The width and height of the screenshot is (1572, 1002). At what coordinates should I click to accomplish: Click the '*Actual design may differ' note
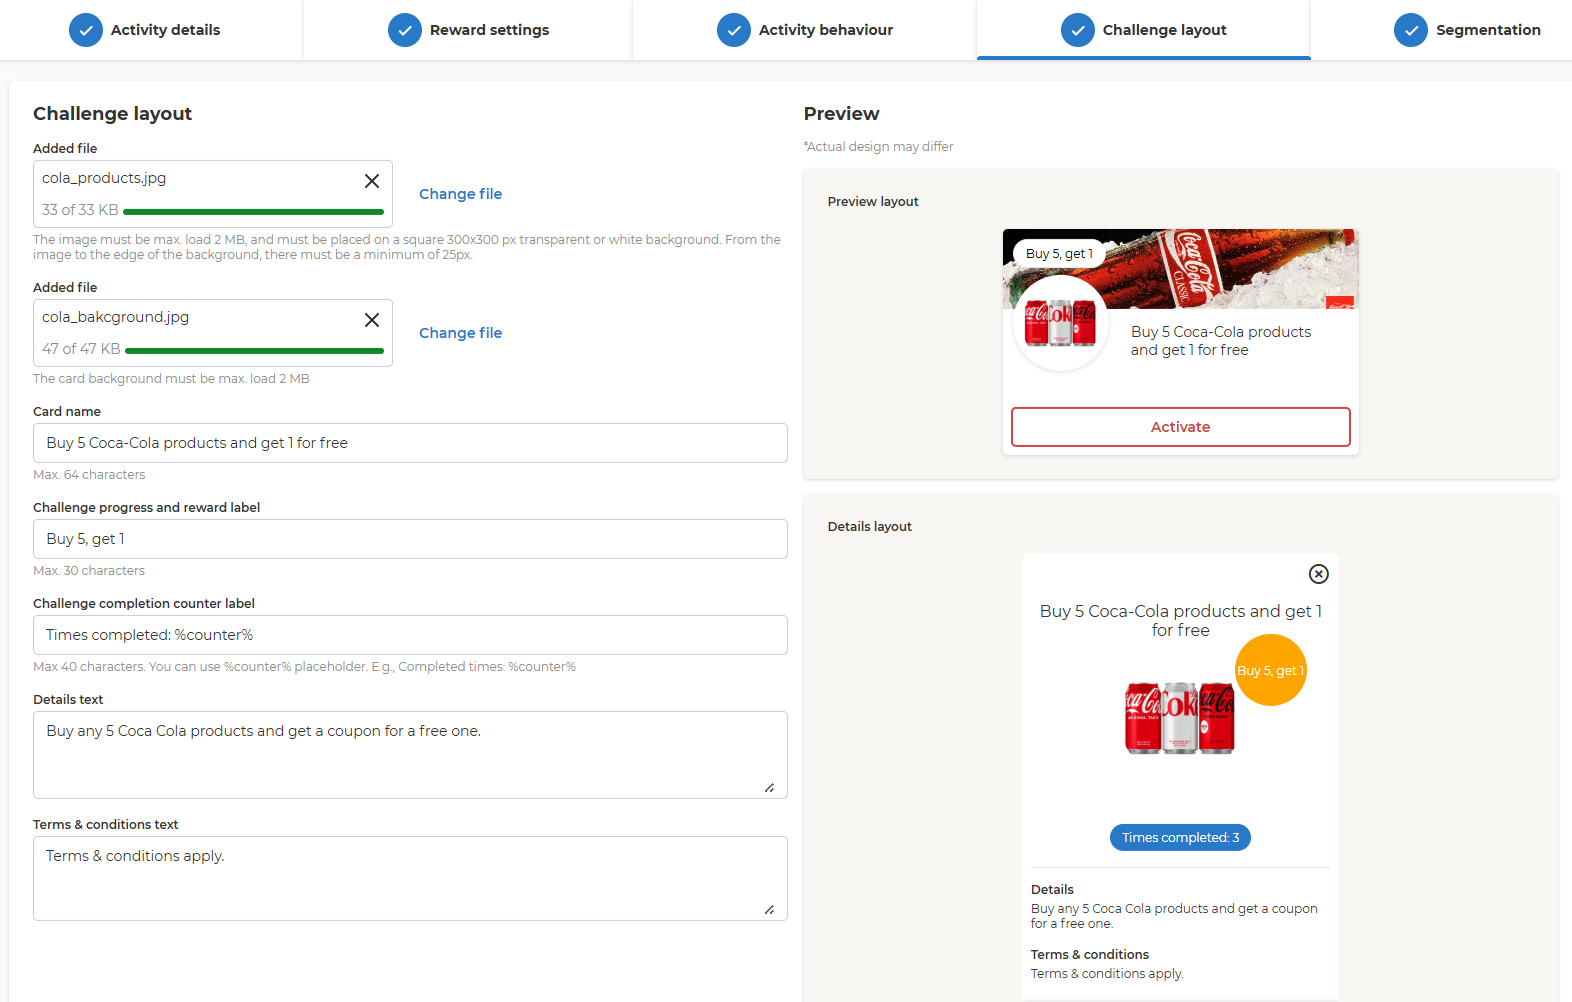click(x=878, y=147)
